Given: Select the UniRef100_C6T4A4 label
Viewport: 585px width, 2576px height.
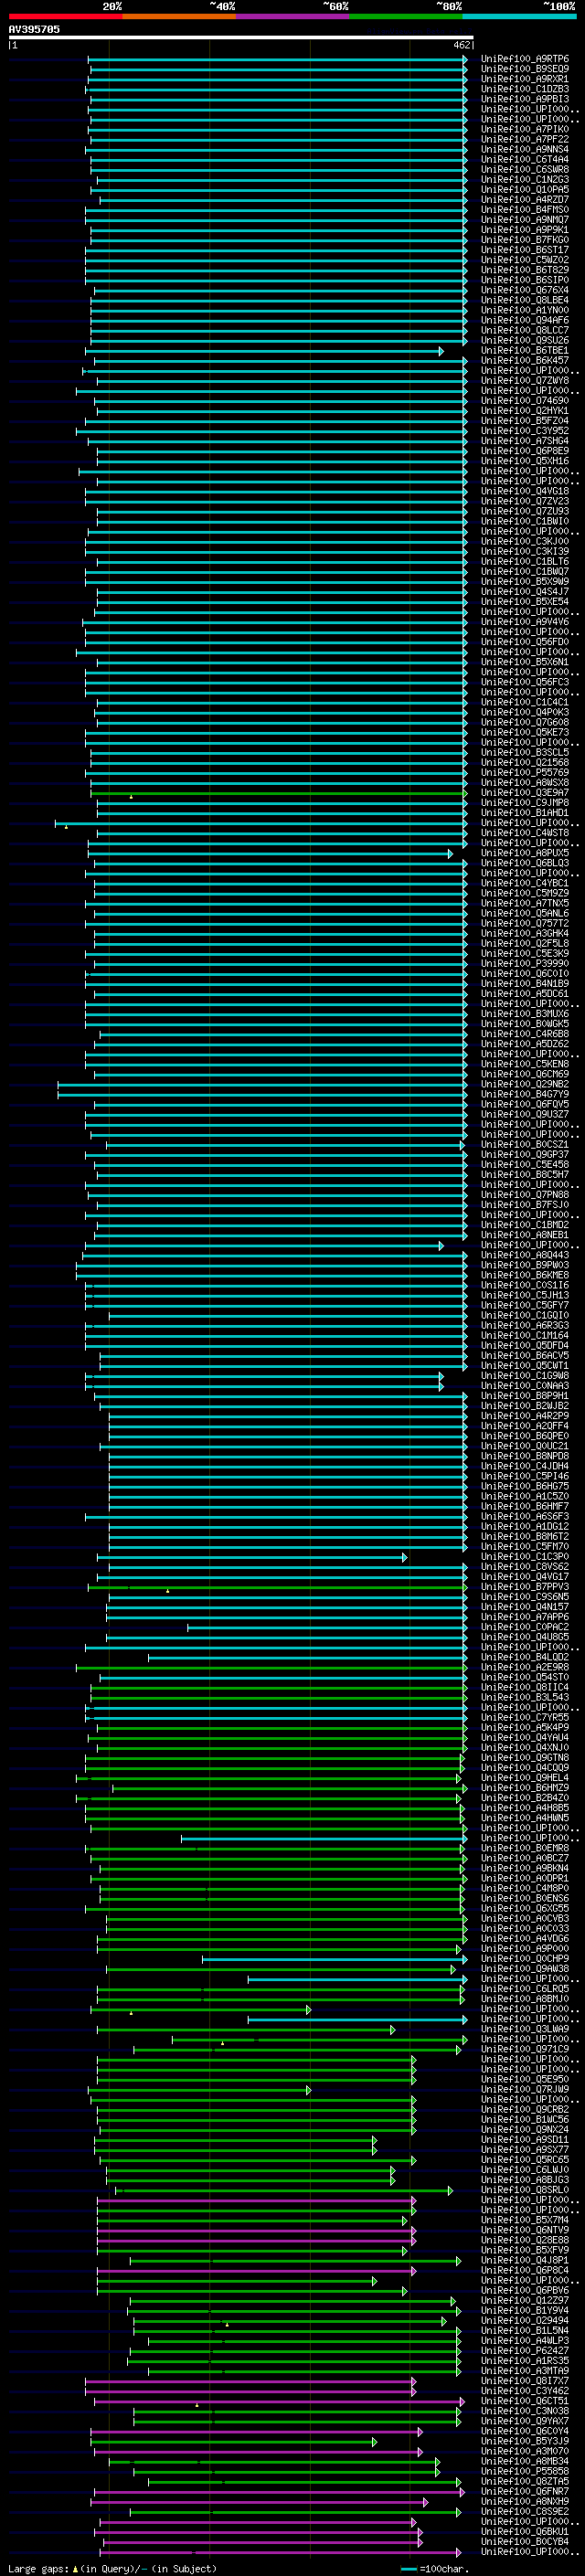Looking at the screenshot, I should (525, 159).
